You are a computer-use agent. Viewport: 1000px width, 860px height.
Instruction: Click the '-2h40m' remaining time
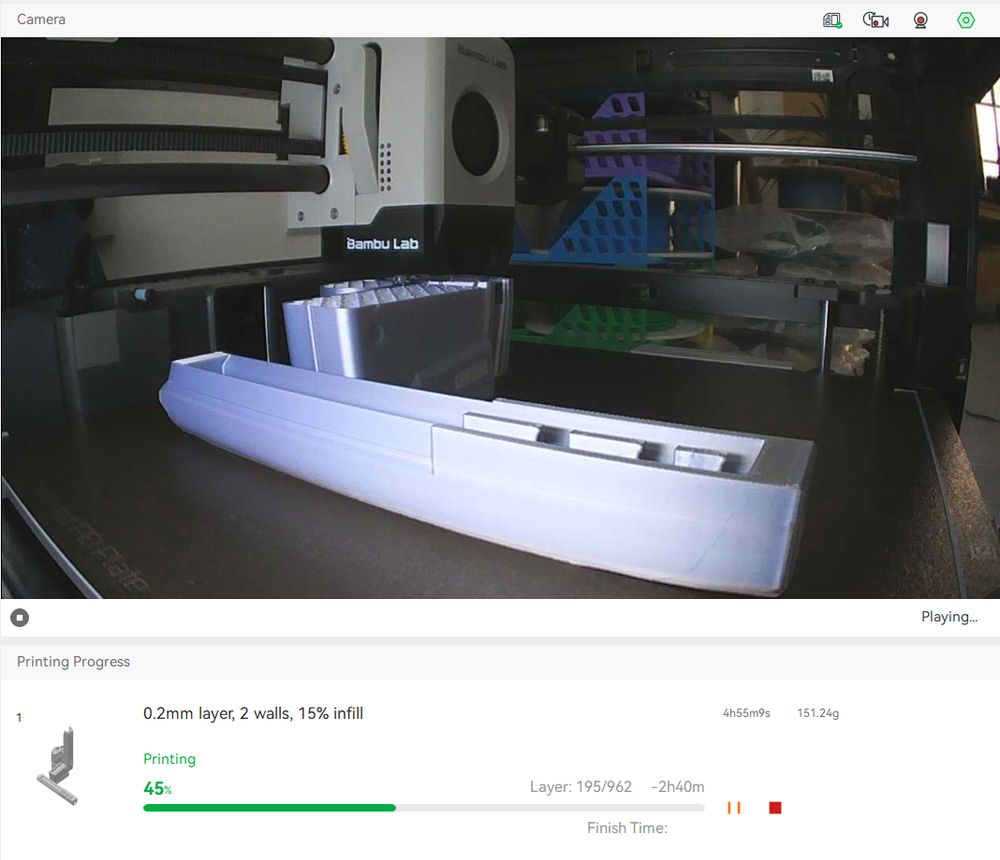(677, 787)
